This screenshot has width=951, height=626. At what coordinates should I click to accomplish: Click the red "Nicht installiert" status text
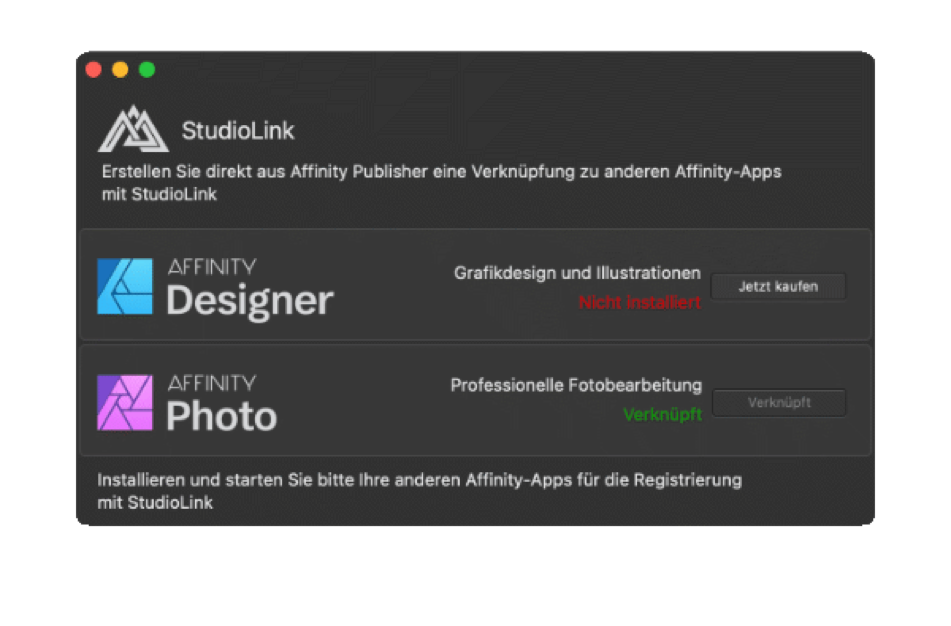point(639,302)
